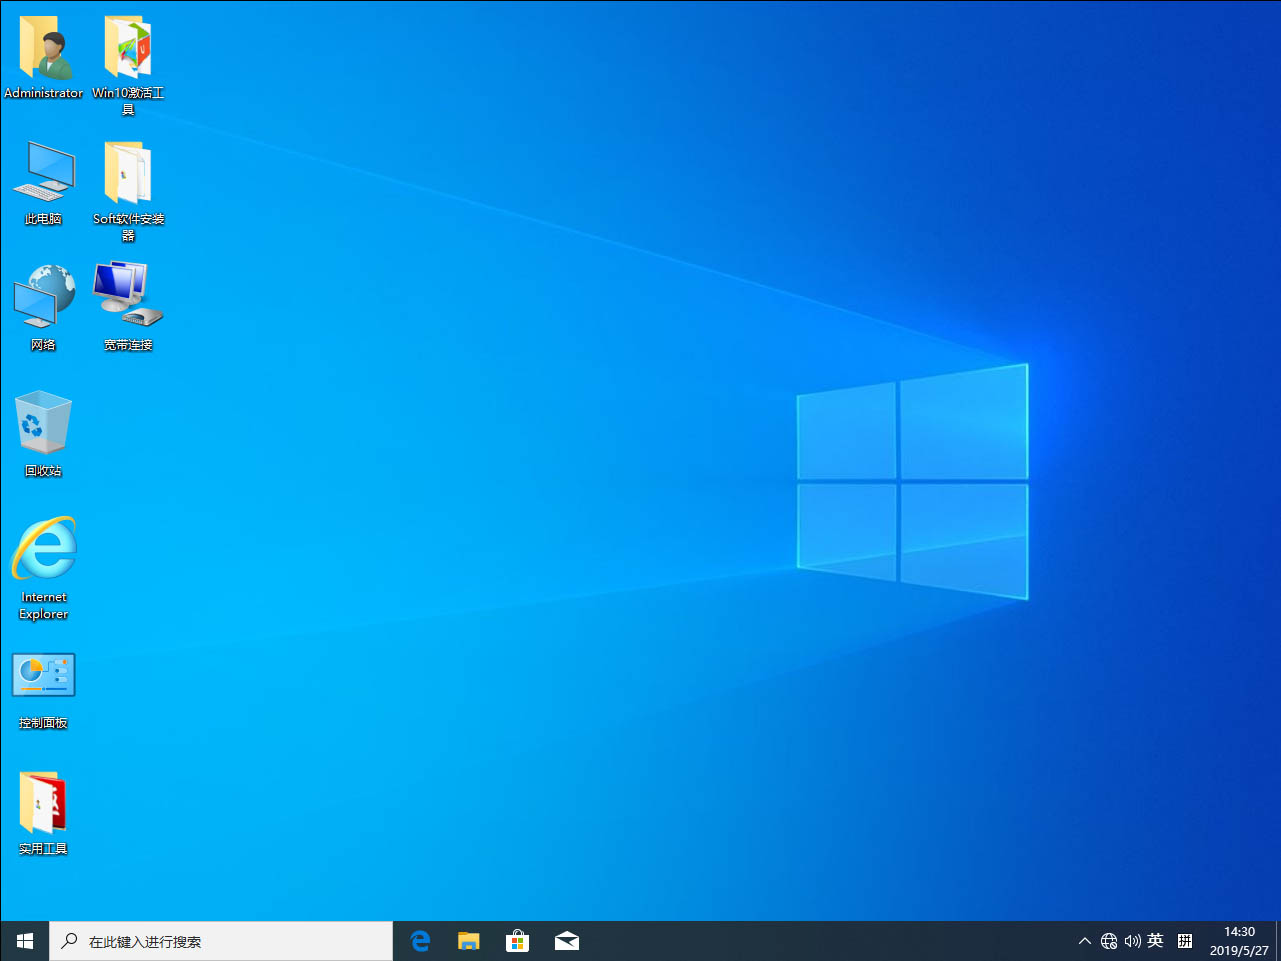Viewport: 1281px width, 961px height.
Task: Open the 回收站 (Recycle Bin)
Action: (43, 420)
